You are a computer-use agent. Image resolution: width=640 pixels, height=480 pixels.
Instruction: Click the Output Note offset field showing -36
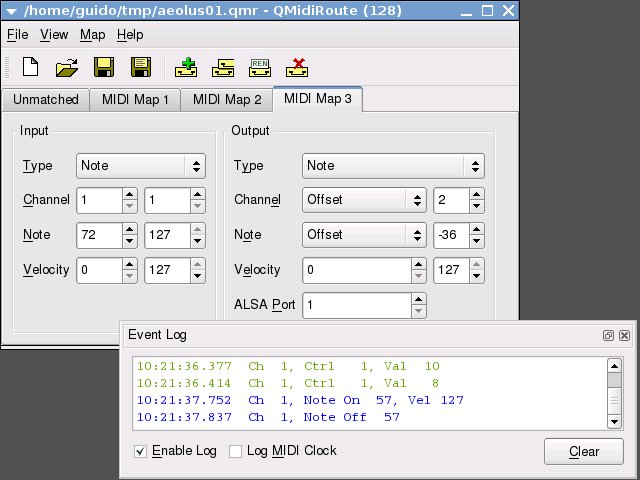click(x=451, y=235)
